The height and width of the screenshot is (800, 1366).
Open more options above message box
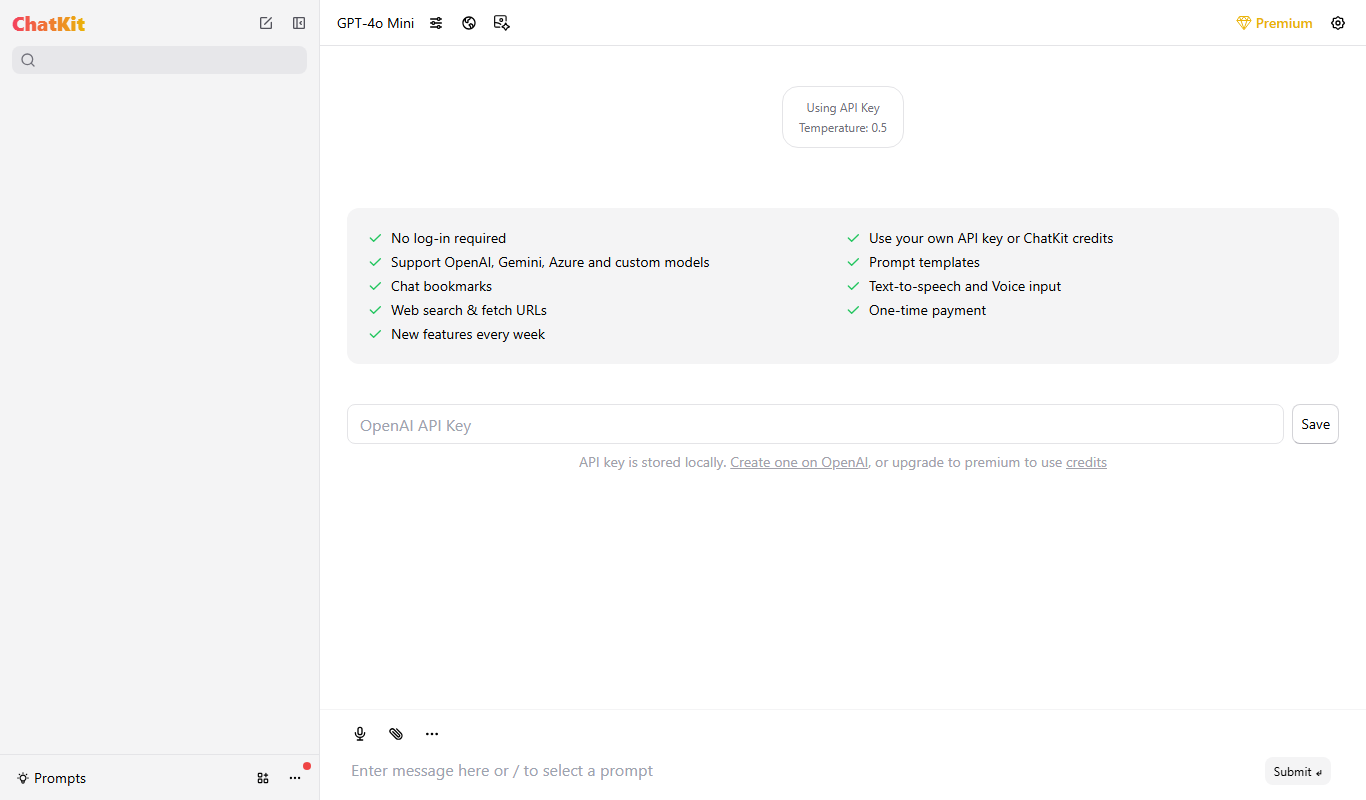point(432,734)
